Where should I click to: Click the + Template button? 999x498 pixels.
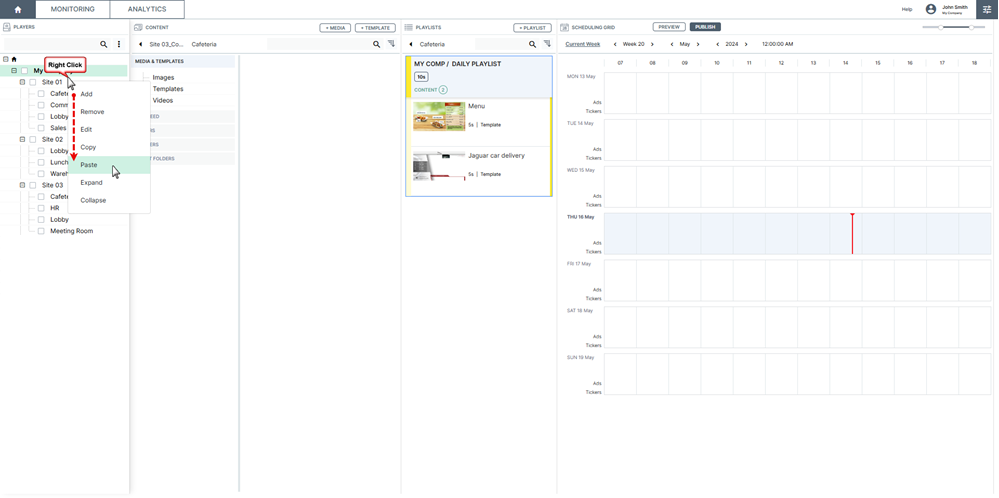(375, 28)
